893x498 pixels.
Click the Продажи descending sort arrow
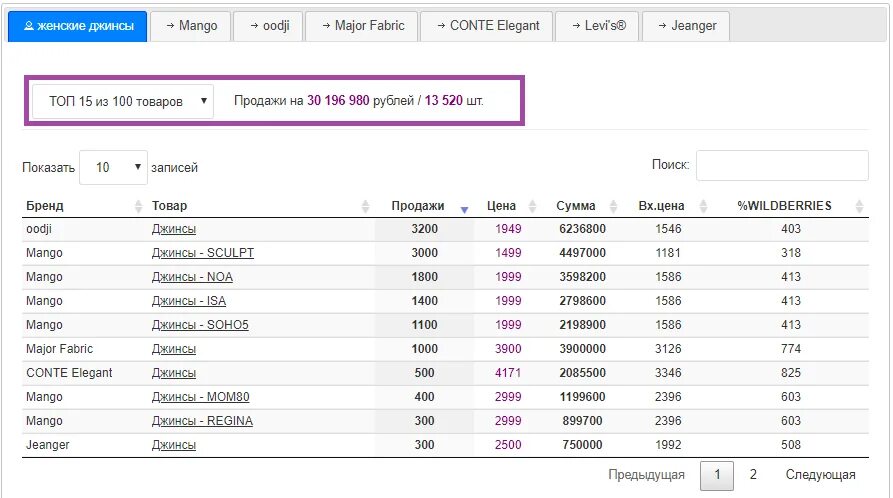tap(464, 210)
